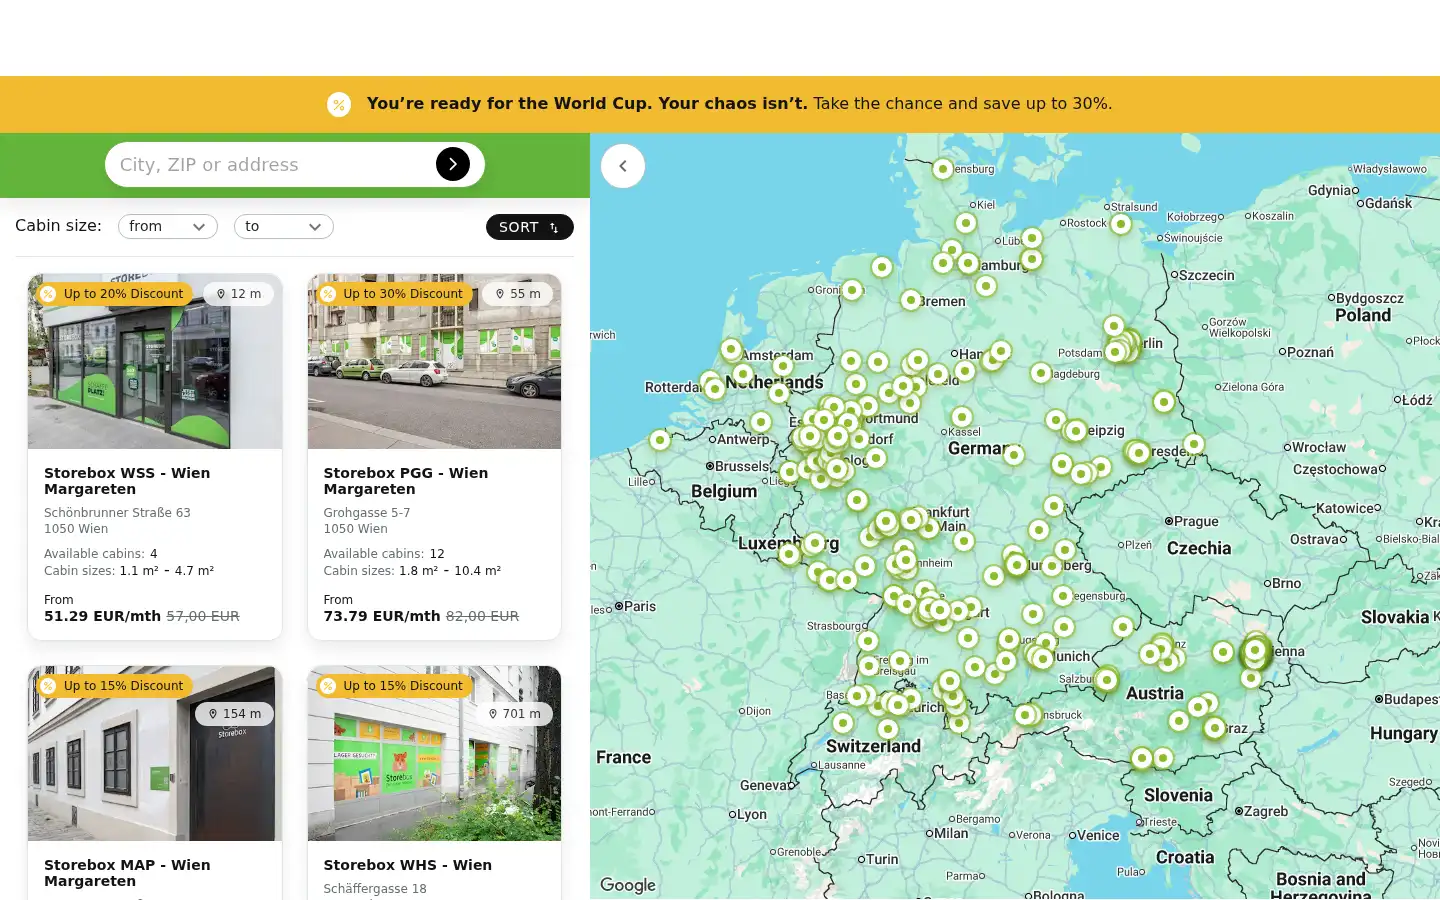Click the search arrow button
The image size is (1440, 900).
coord(453,164)
